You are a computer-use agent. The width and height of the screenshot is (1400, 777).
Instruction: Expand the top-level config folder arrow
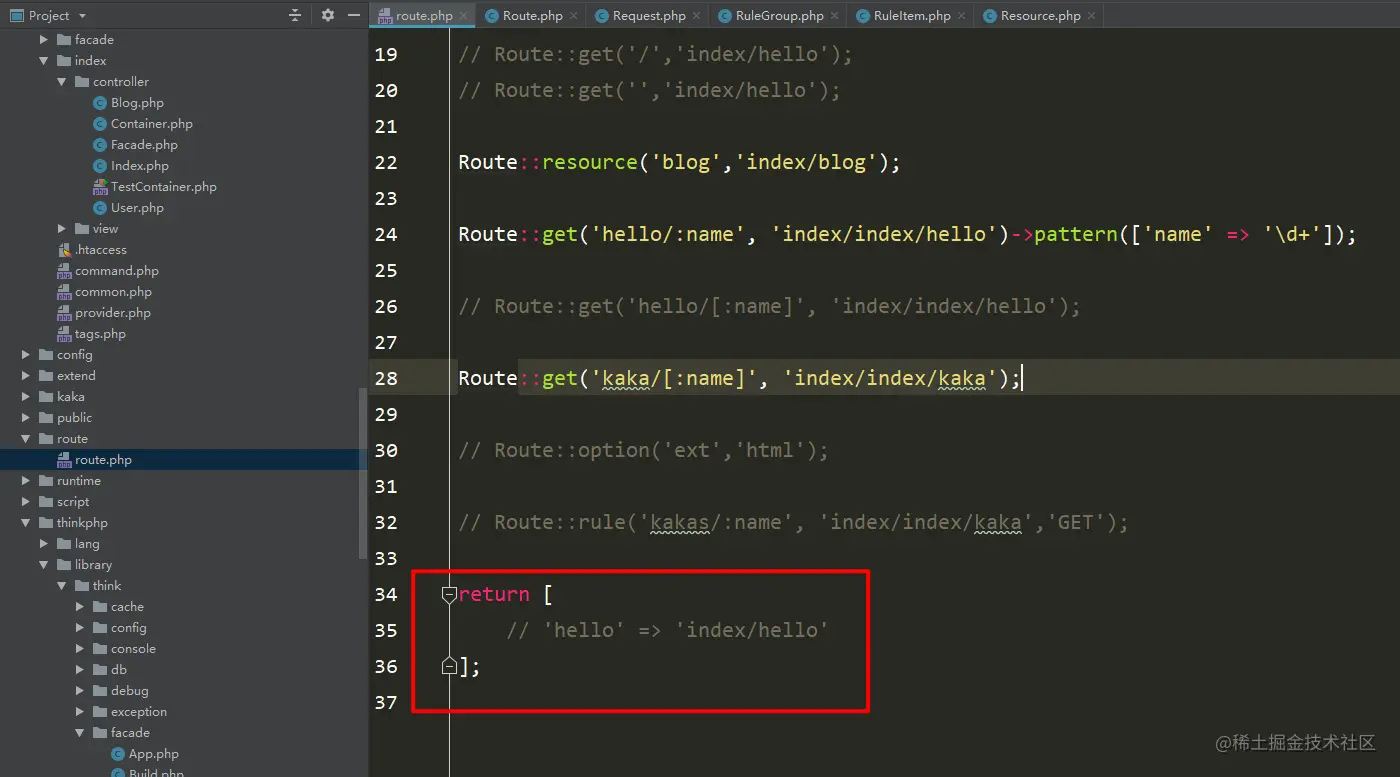[x=26, y=355]
